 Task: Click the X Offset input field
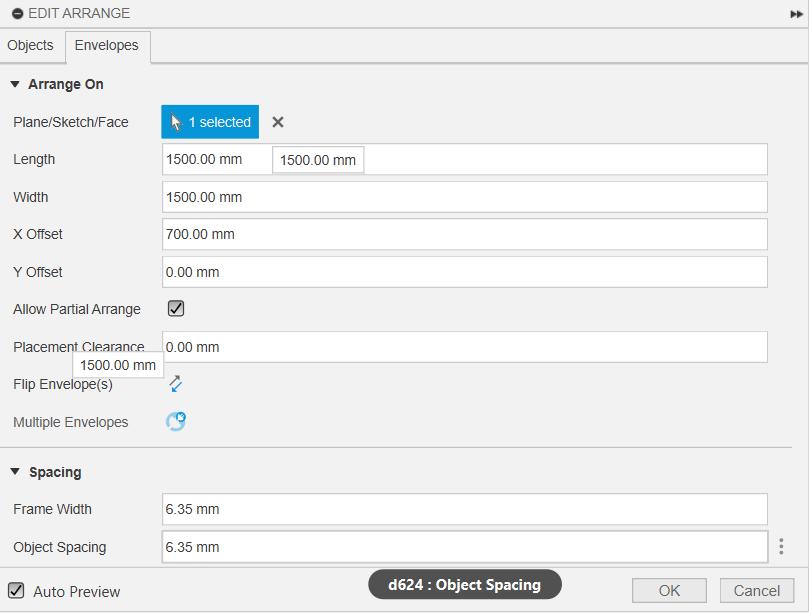pos(465,234)
